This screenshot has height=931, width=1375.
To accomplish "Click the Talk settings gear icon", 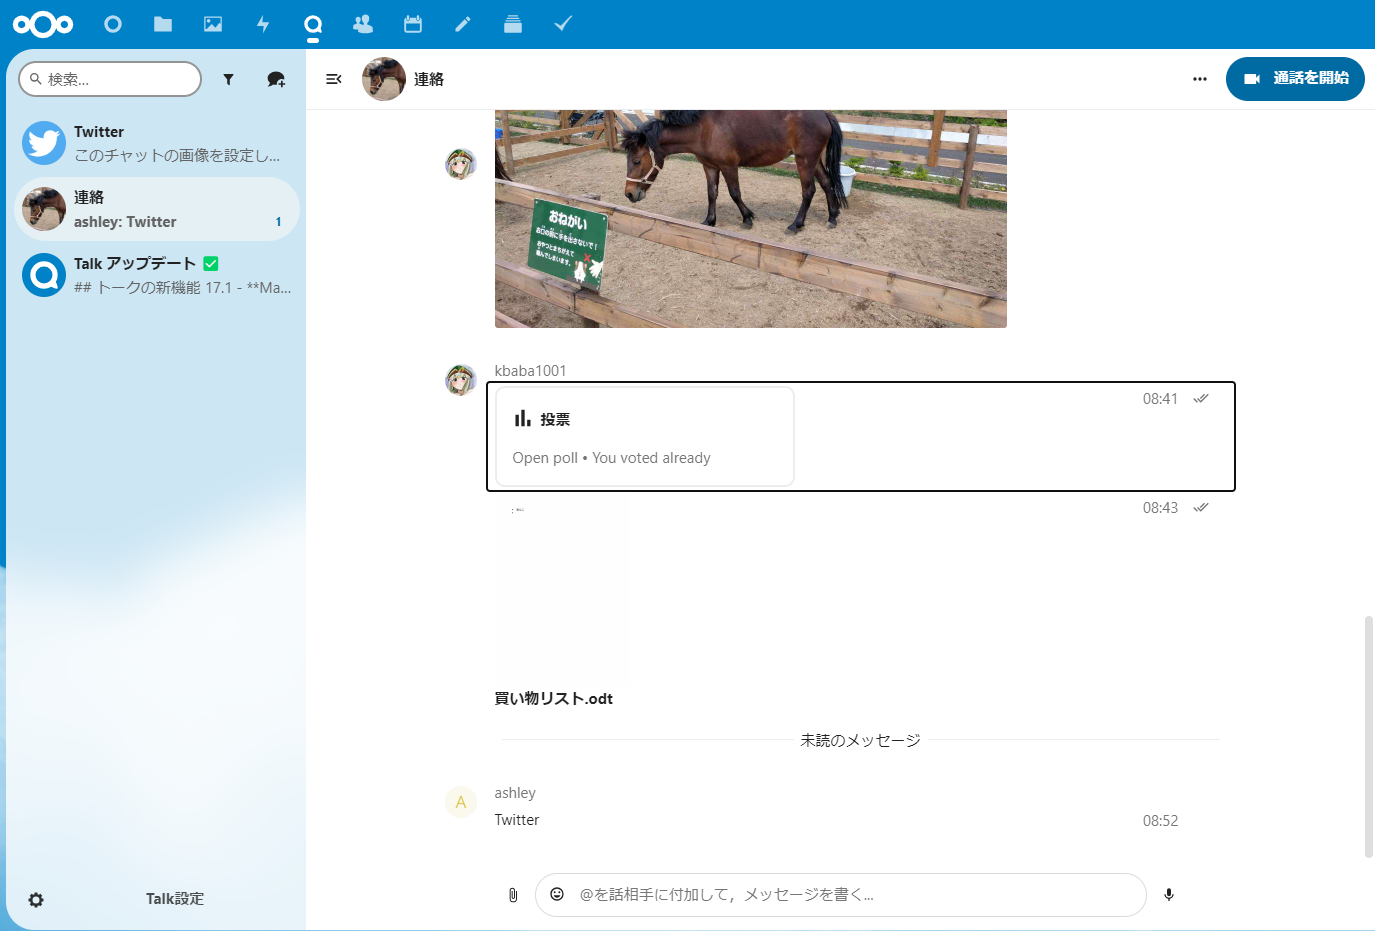I will click(36, 900).
